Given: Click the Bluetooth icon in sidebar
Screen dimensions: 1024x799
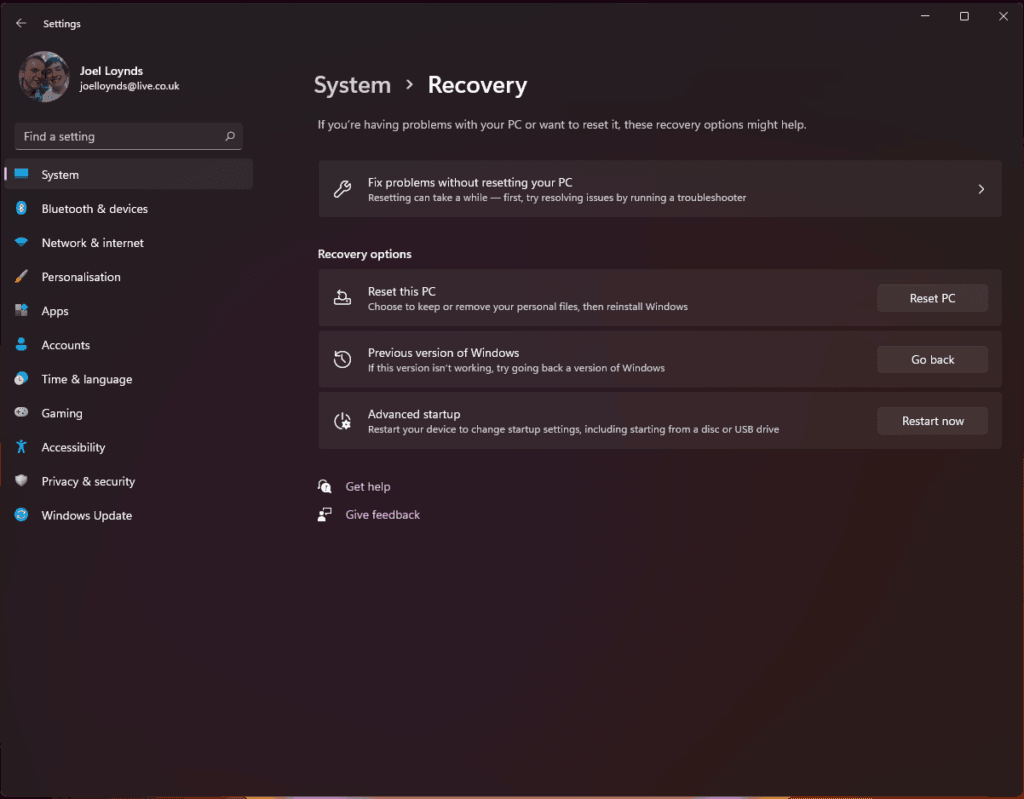Looking at the screenshot, I should tap(22, 208).
